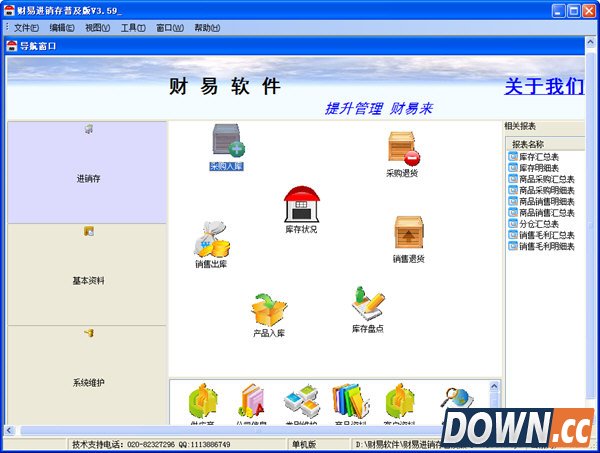Click the app icon in the title bar
Image resolution: width=600 pixels, height=453 pixels.
point(9,10)
